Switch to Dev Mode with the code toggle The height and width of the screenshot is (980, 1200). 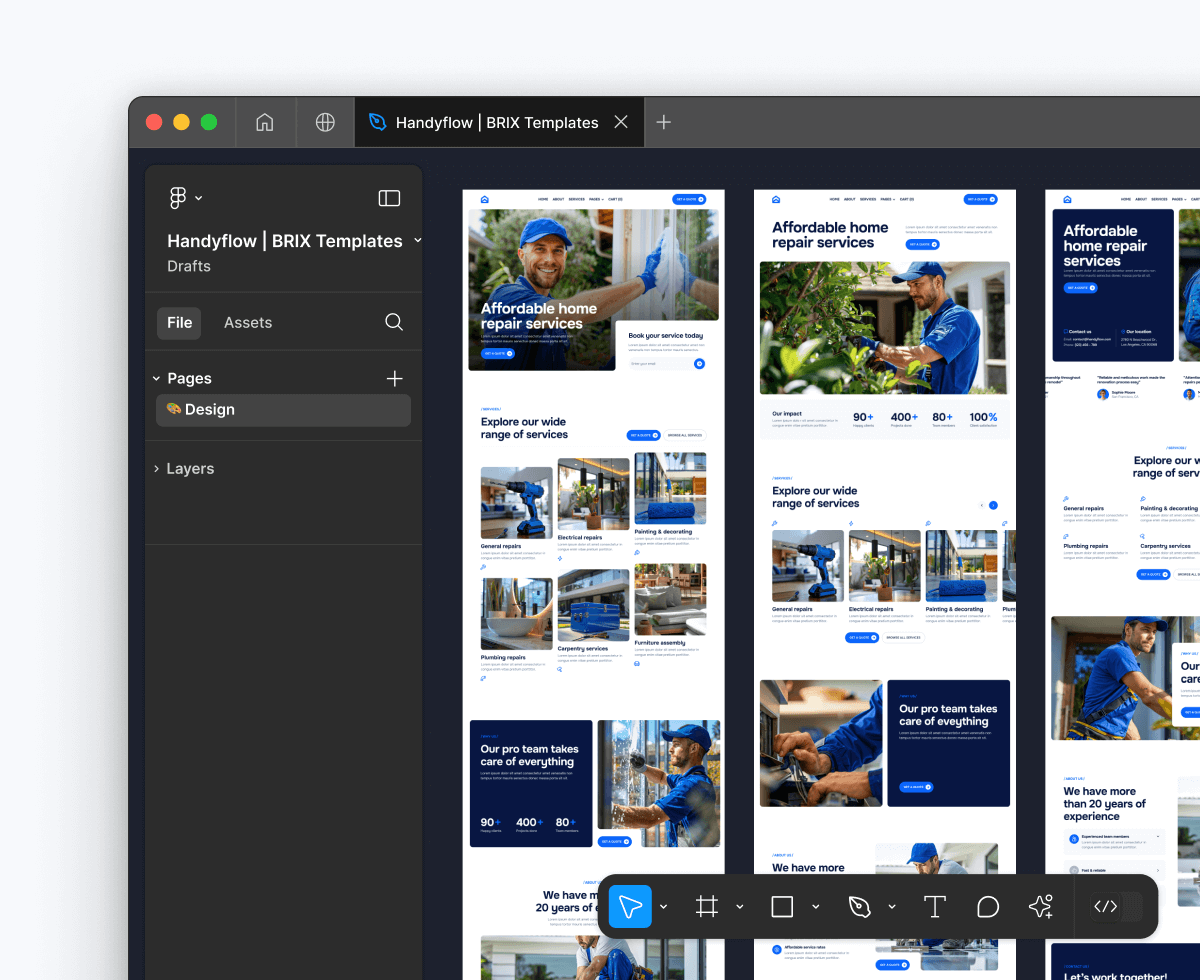pos(1105,906)
